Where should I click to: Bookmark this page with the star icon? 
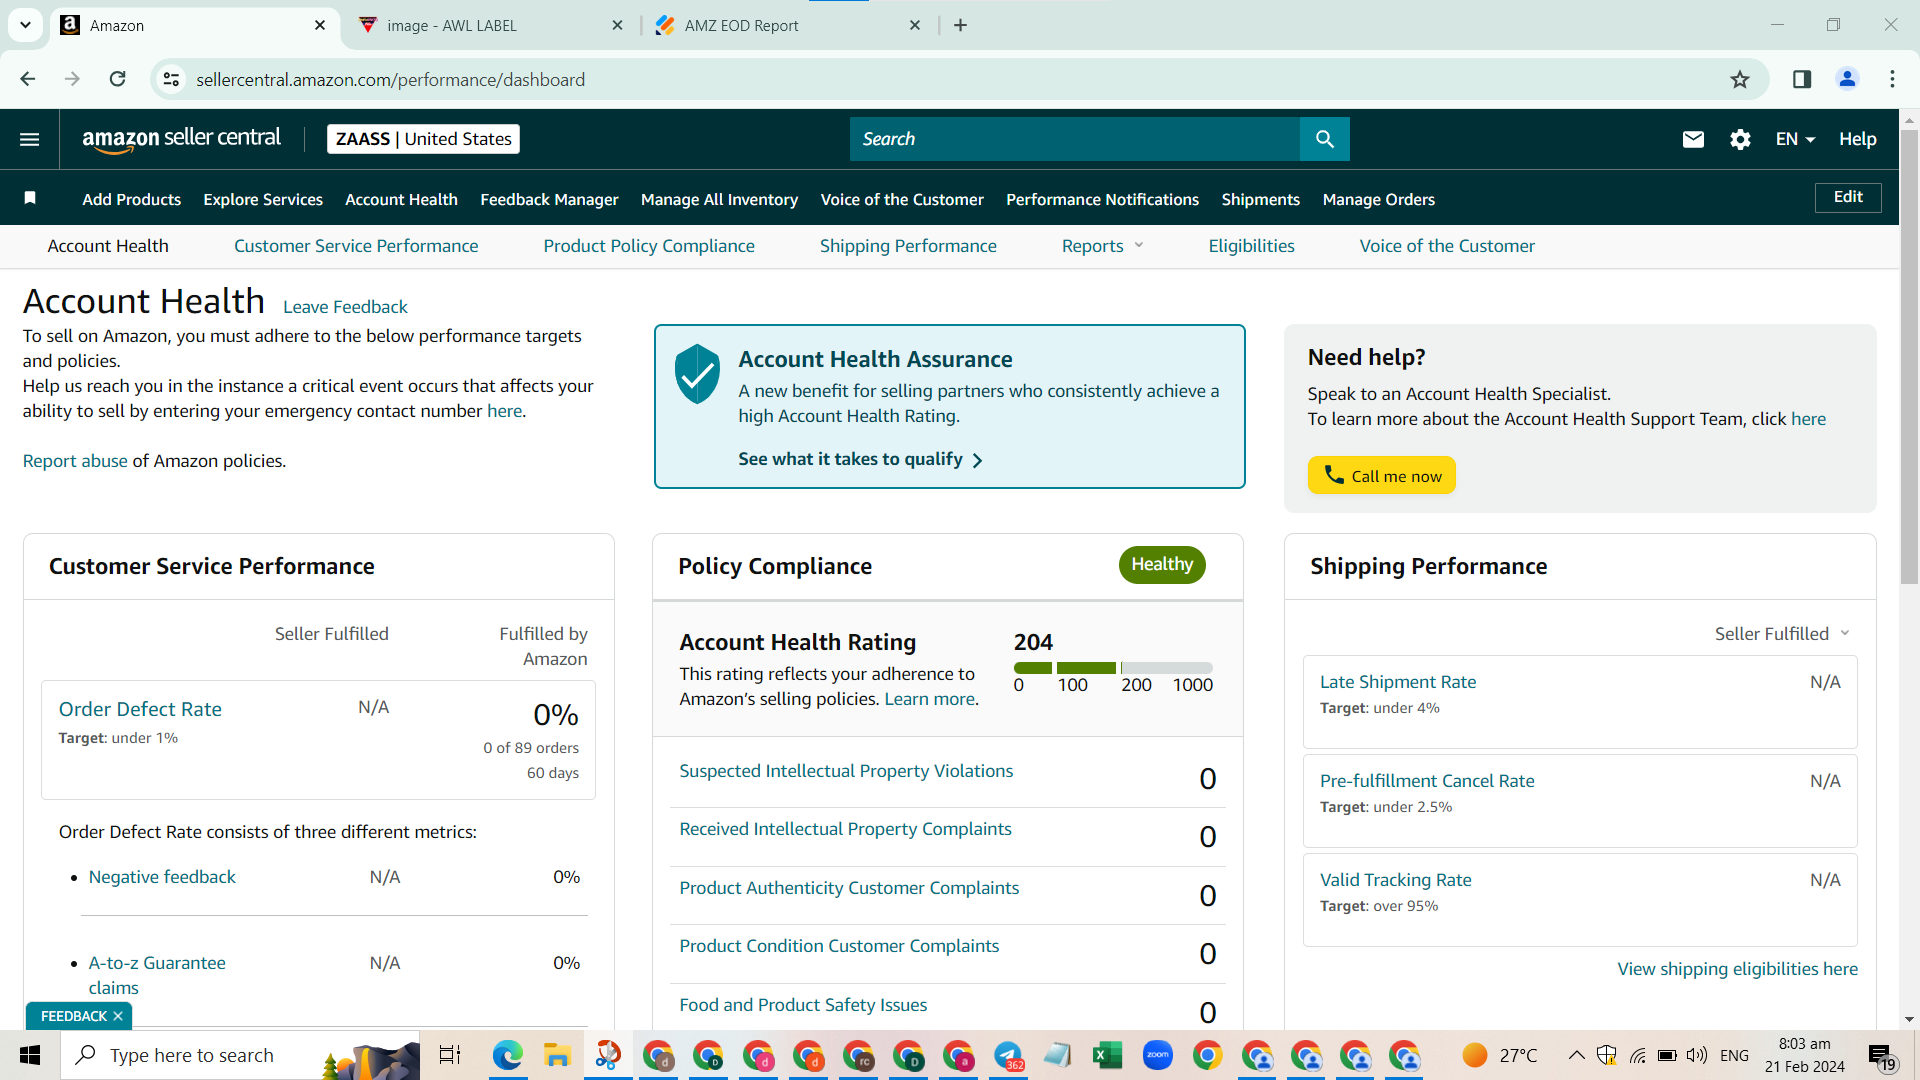pos(1740,79)
